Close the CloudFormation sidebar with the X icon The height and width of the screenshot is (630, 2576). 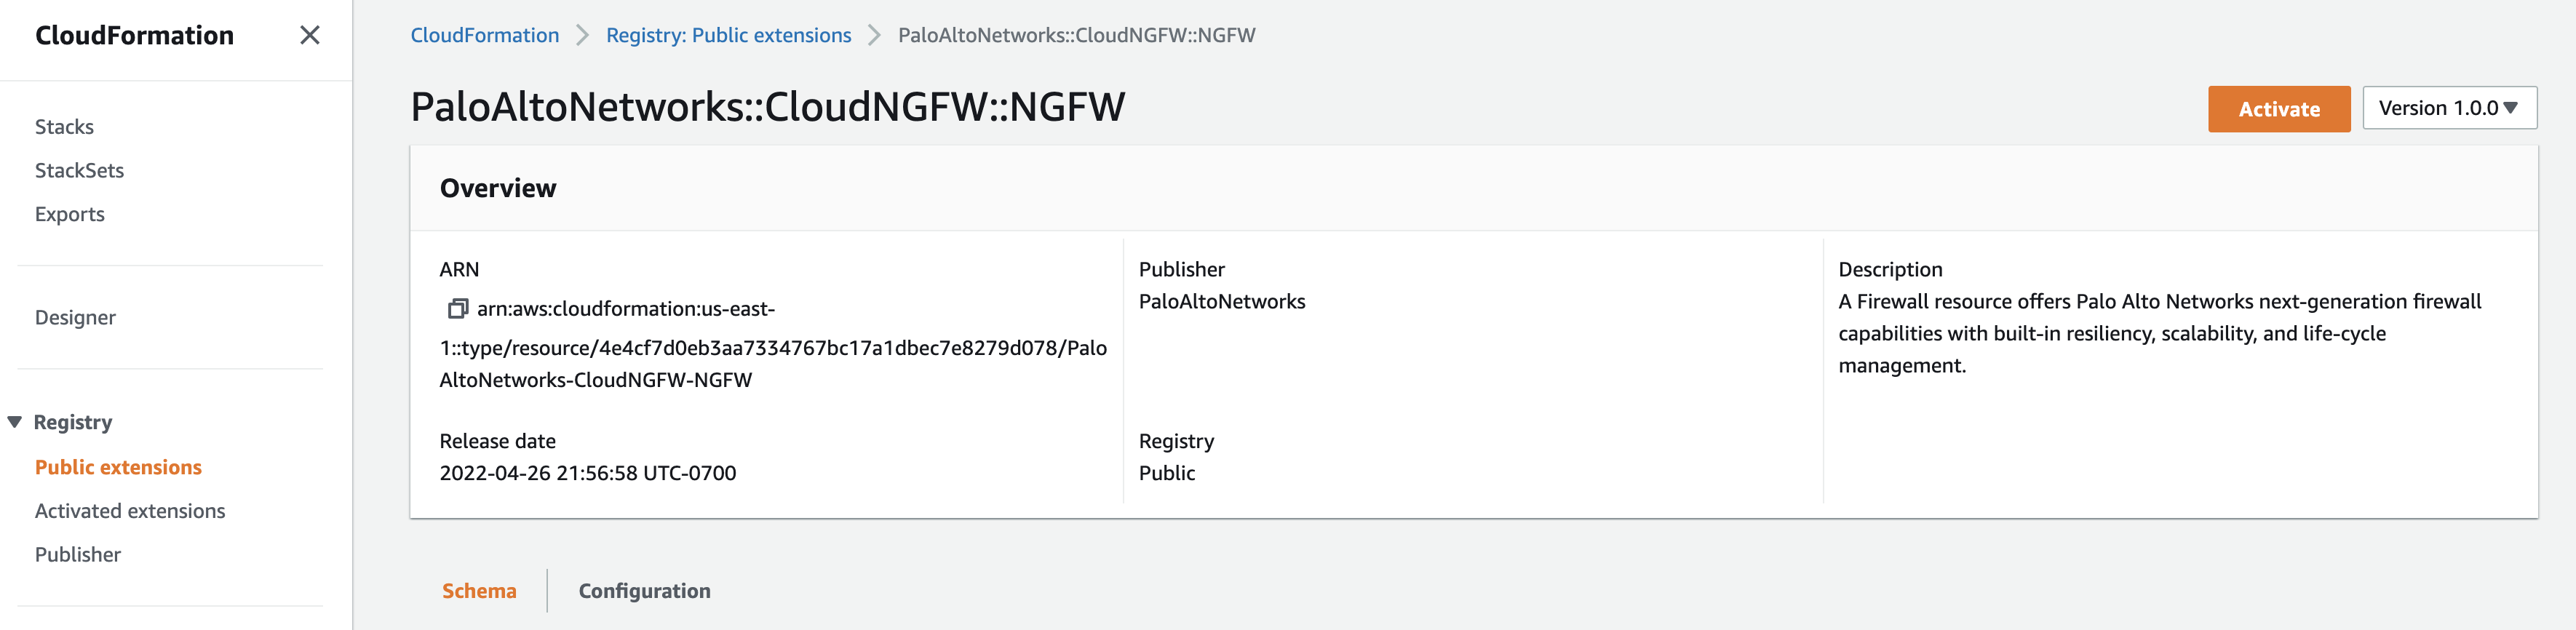[310, 35]
